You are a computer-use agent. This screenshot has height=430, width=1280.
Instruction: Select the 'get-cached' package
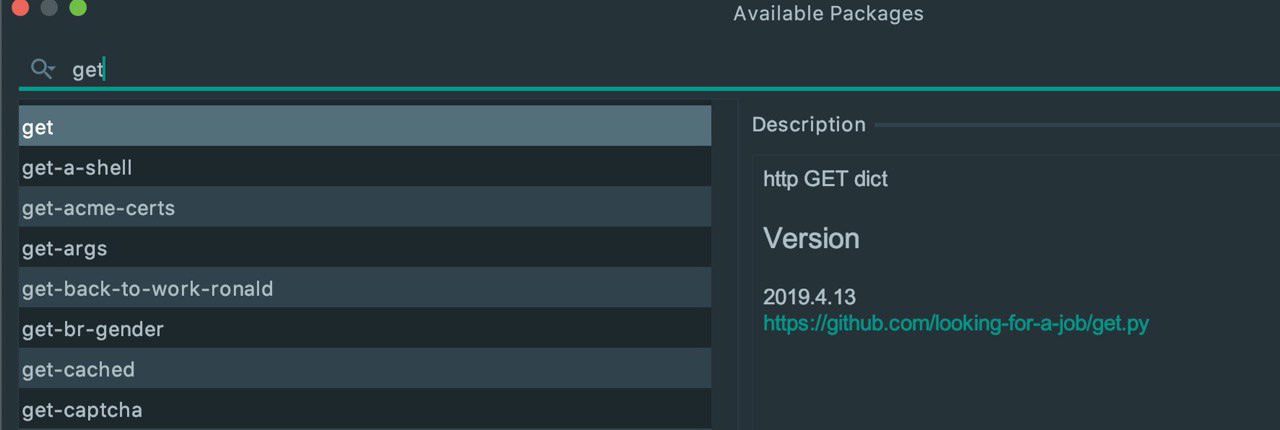365,369
